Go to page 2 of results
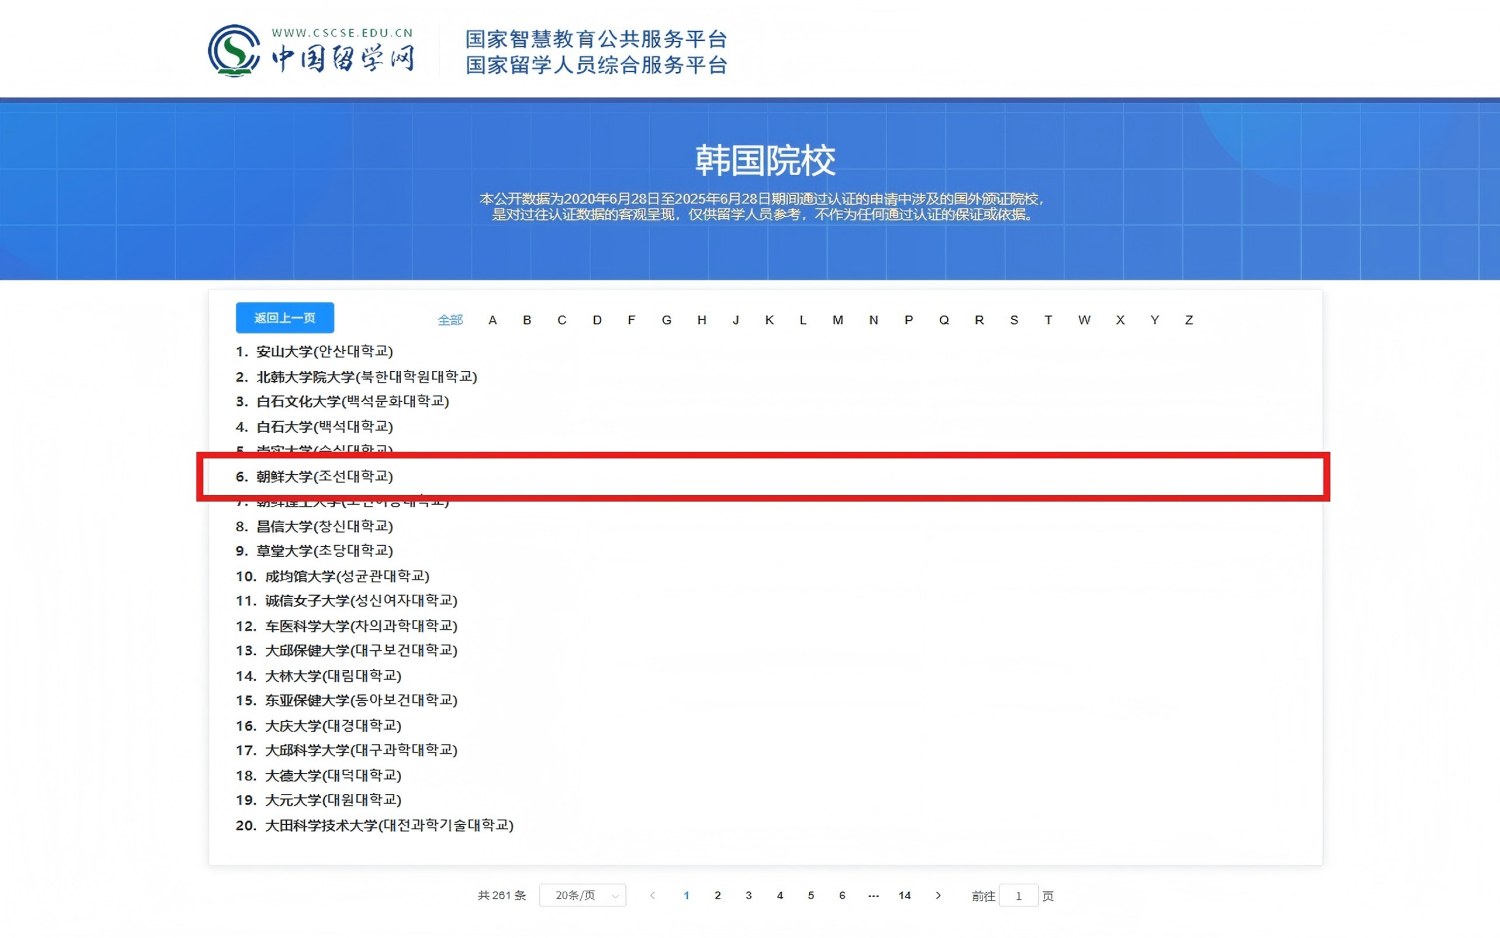The width and height of the screenshot is (1500, 938). coord(717,896)
